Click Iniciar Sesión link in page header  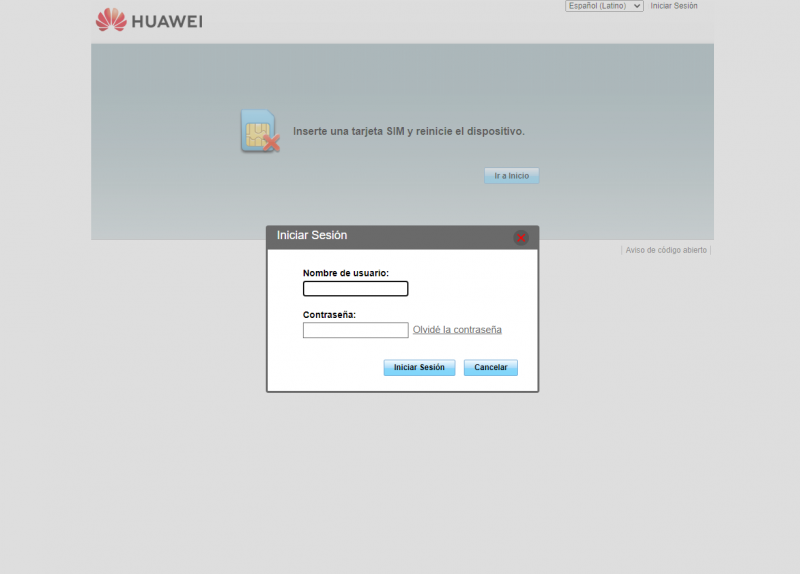coord(674,6)
